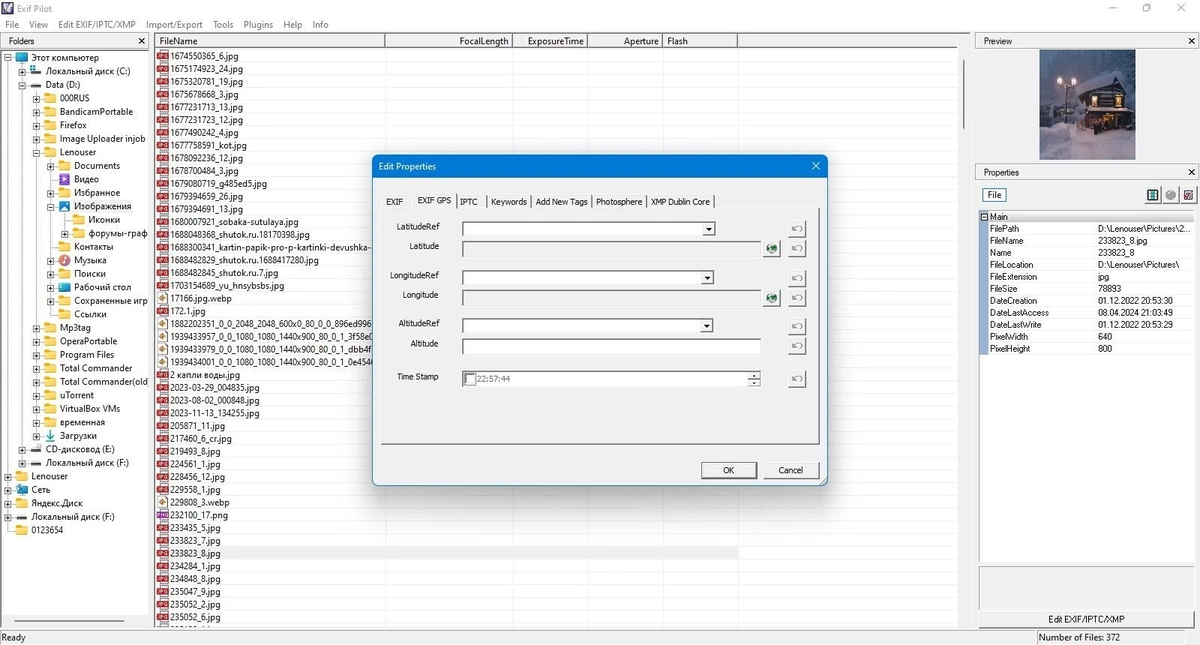Click the red icon in Properties toolbar
The width and height of the screenshot is (1200, 645).
pyautogui.click(x=1188, y=195)
